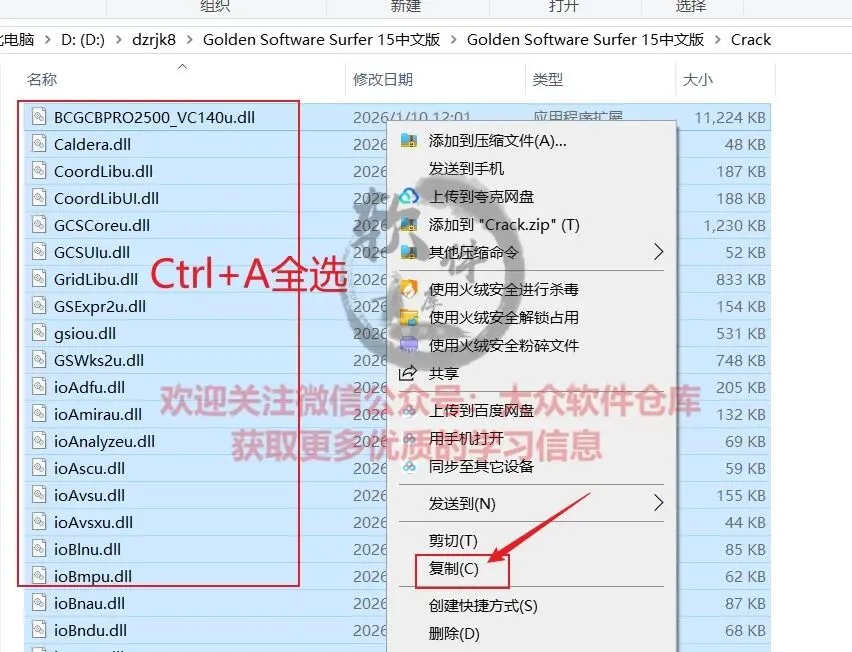Image resolution: width=852 pixels, height=652 pixels.
Task: Click the shield icon beside 使用火绒安全进行杀毒
Action: point(409,289)
